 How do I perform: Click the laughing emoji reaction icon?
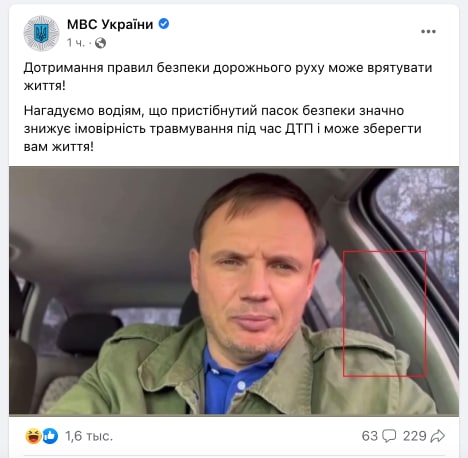click(33, 436)
